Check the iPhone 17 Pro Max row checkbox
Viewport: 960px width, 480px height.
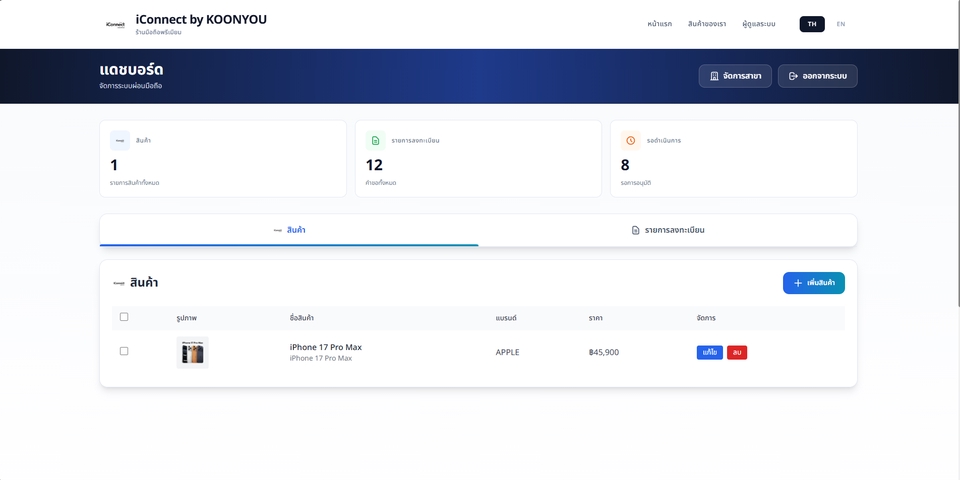124,351
